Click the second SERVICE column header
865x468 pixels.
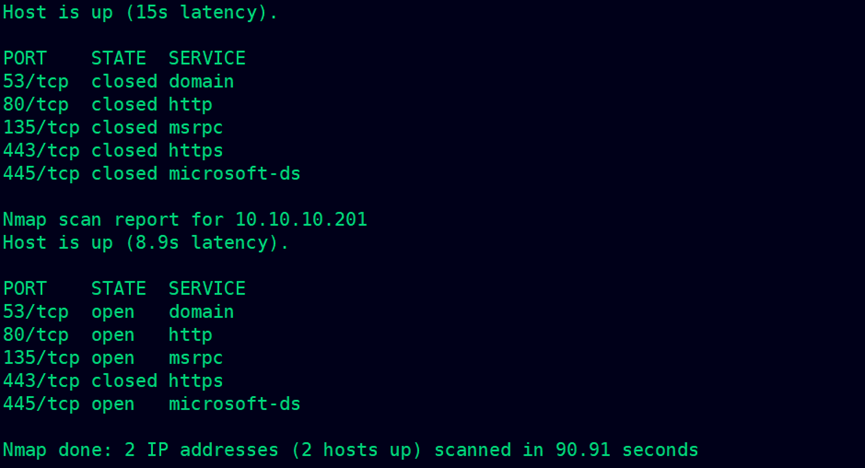point(207,288)
